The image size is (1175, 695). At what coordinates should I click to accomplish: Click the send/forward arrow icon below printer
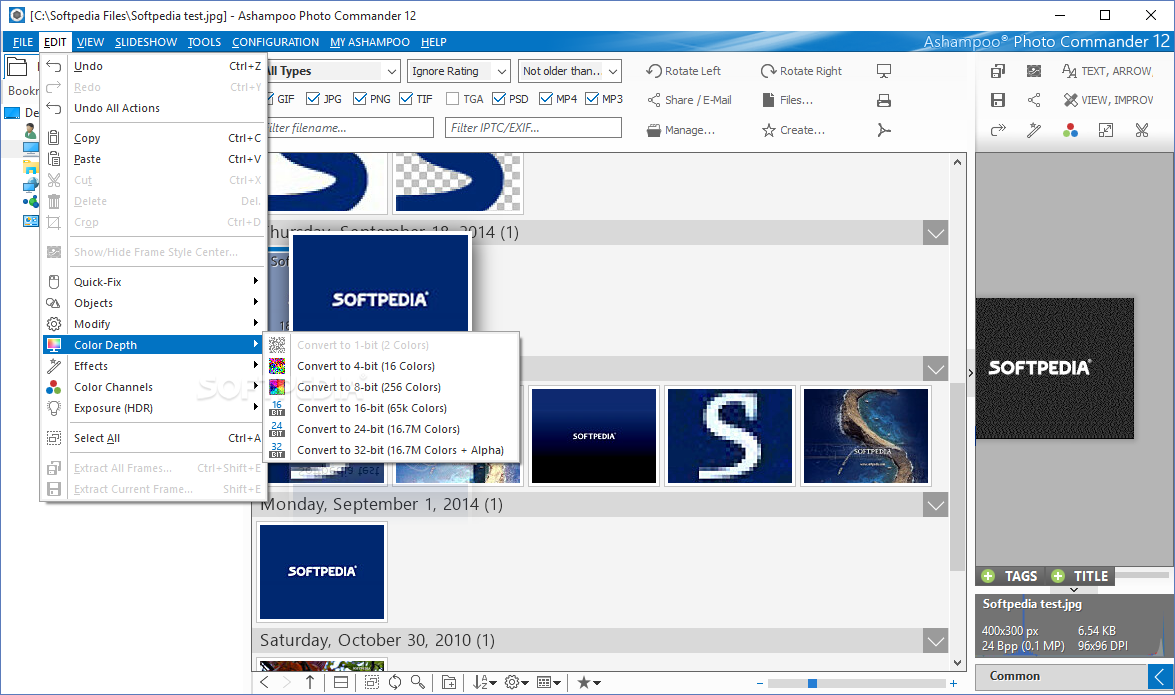884,130
